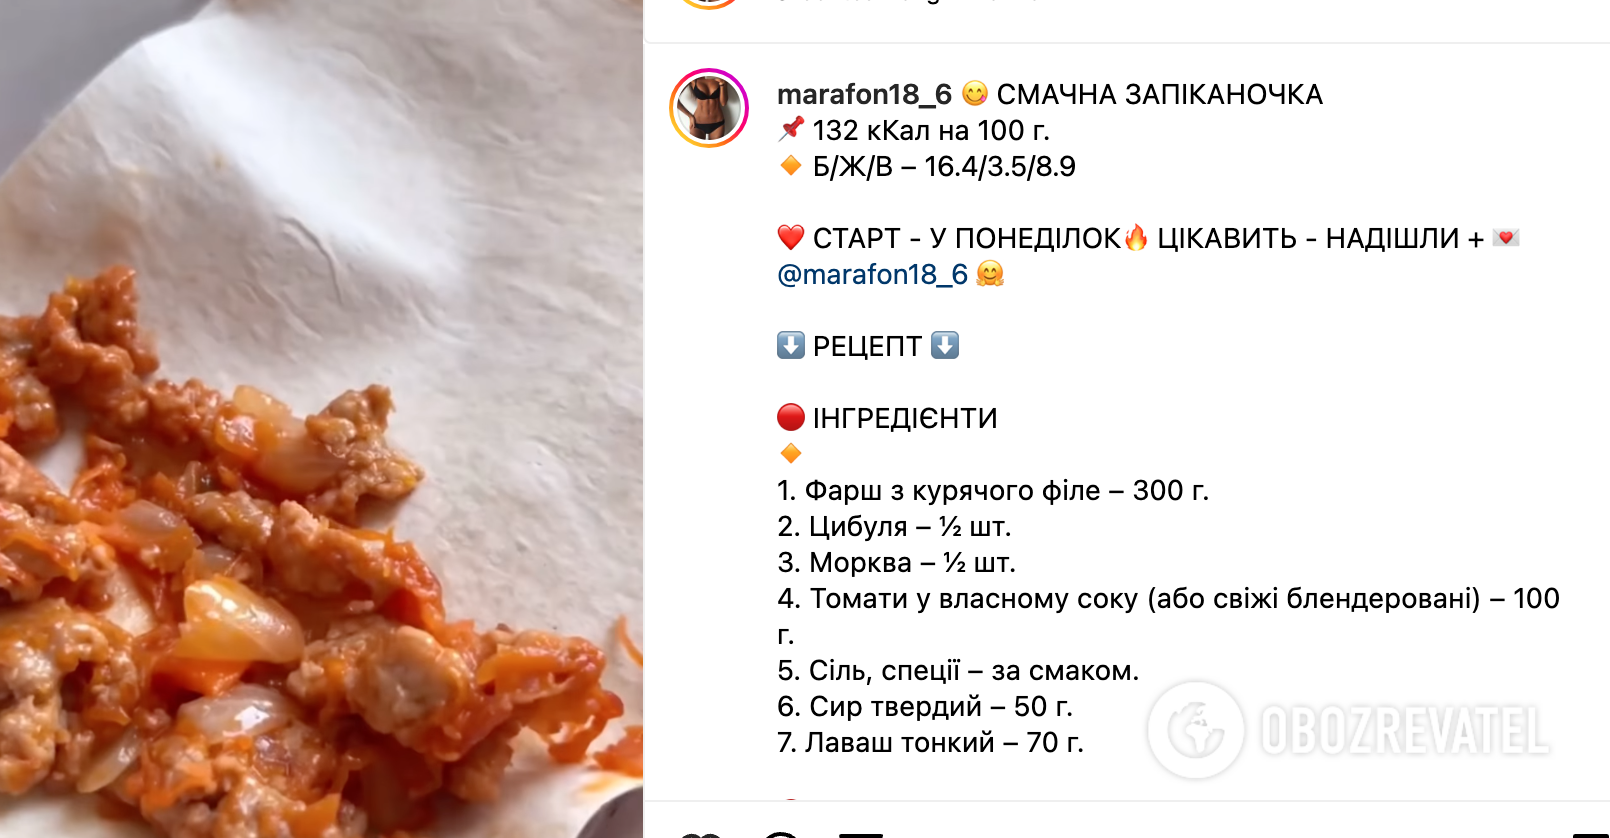The width and height of the screenshot is (1610, 838).
Task: Click the comment bubble icon
Action: tap(781, 834)
